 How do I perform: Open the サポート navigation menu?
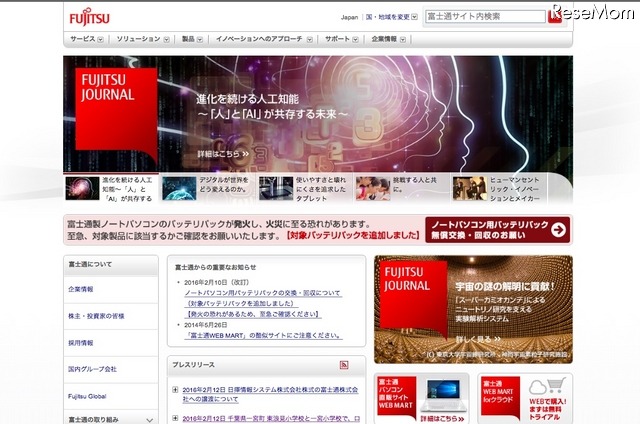(337, 39)
